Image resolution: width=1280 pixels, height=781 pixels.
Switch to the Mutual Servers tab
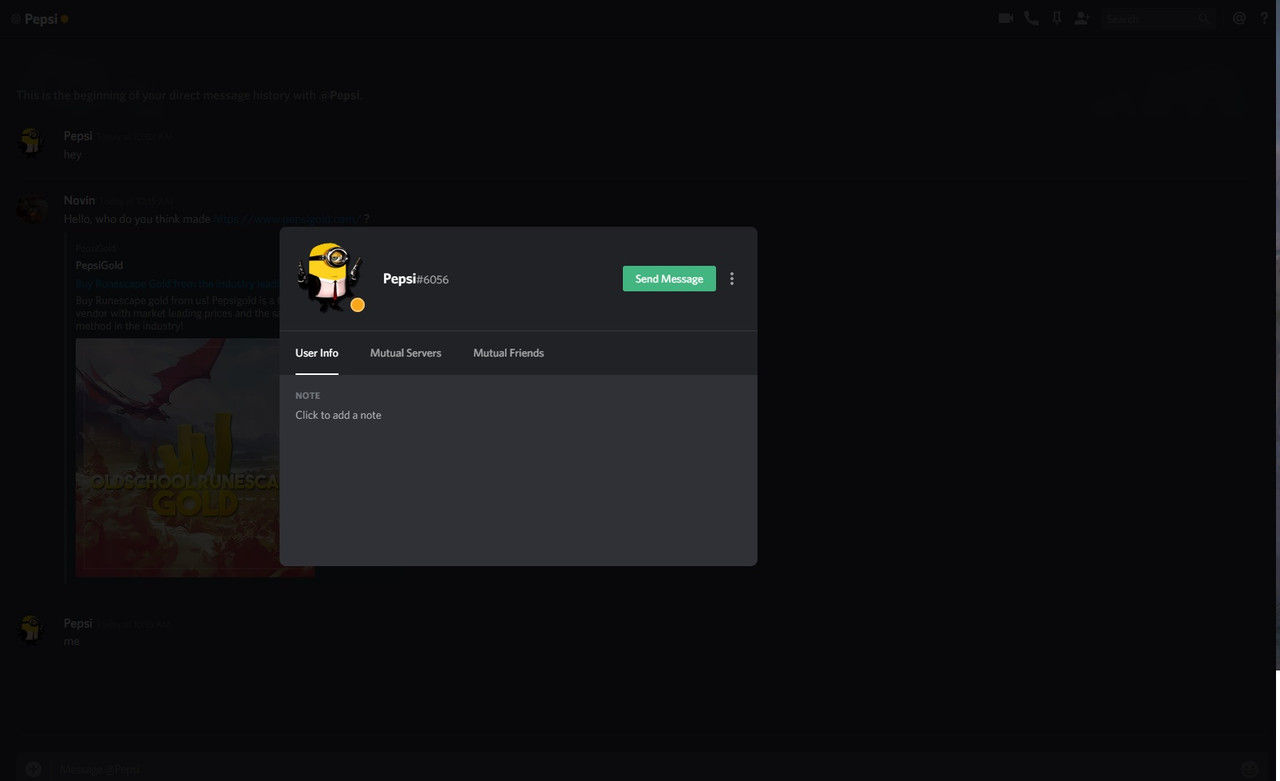pos(405,353)
